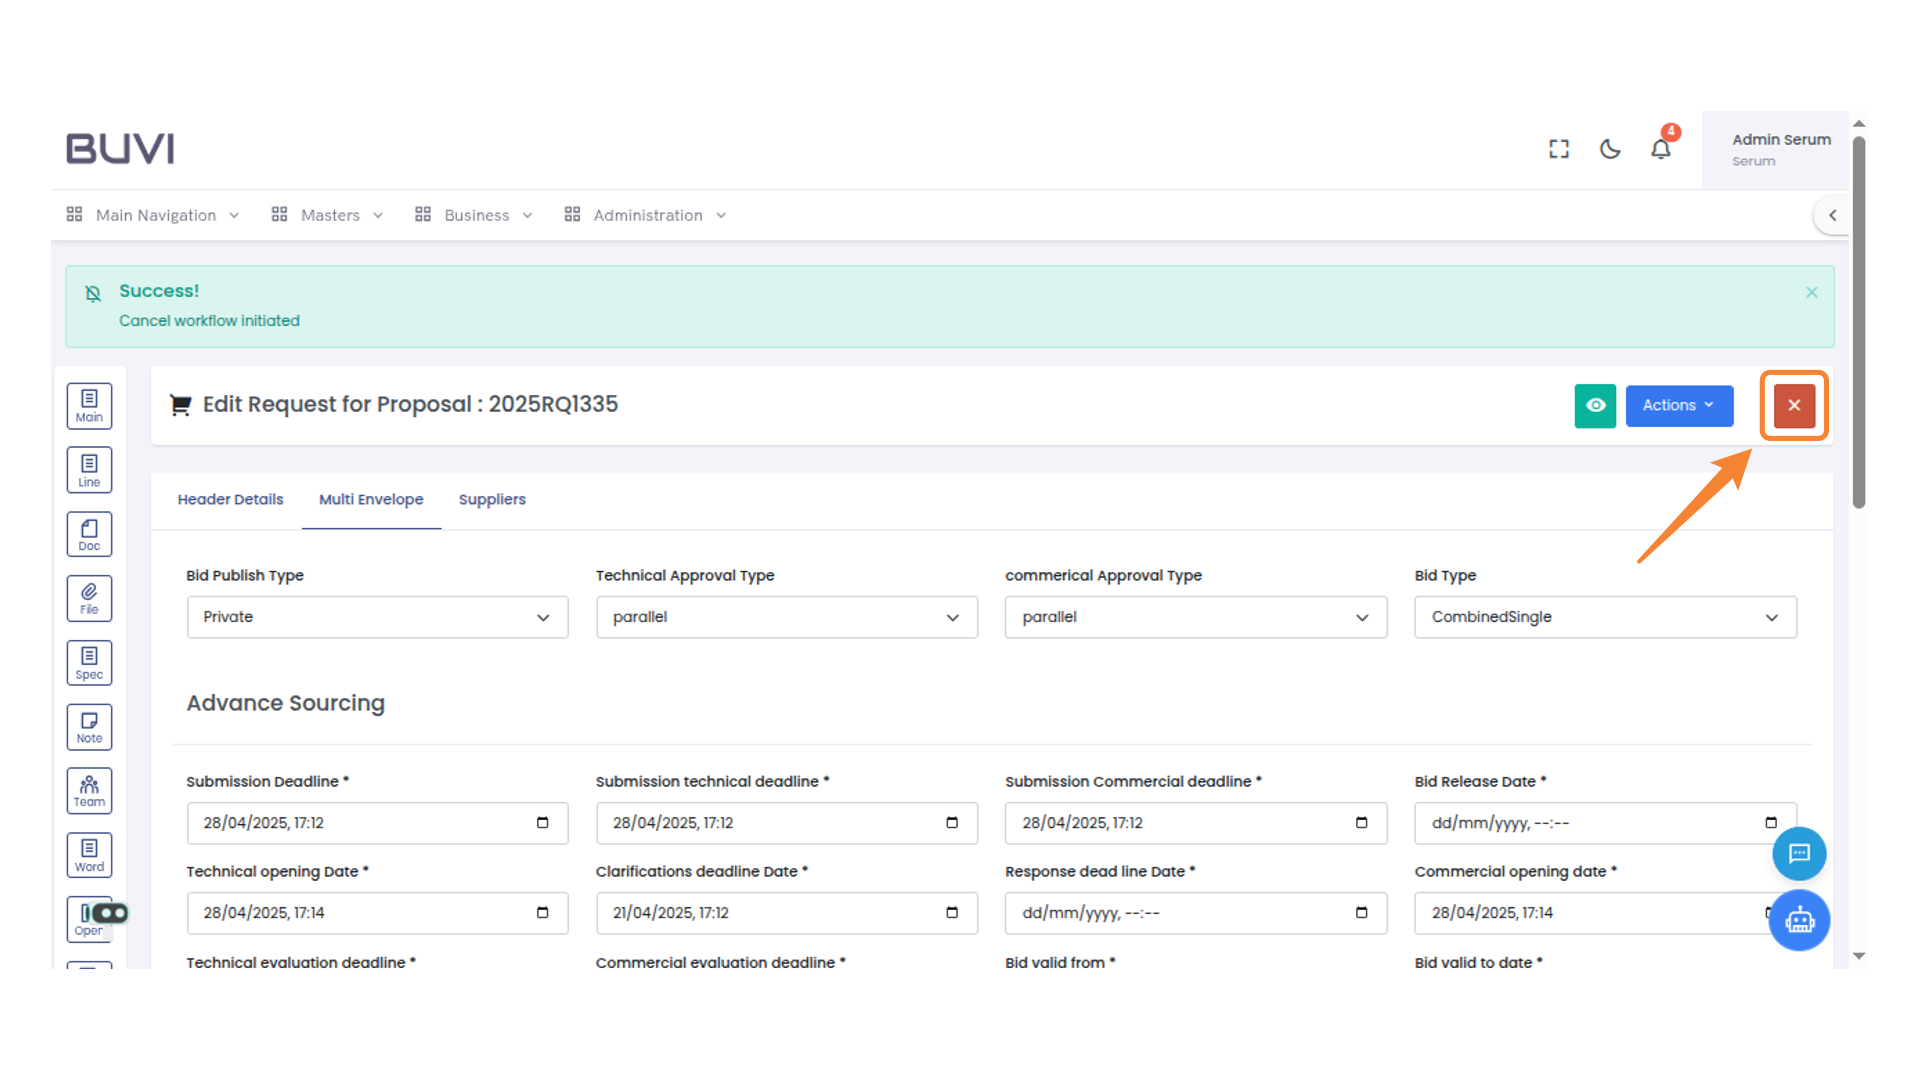Toggle fullscreen mode icon
Viewport: 1920px width, 1080px height.
[x=1558, y=149]
